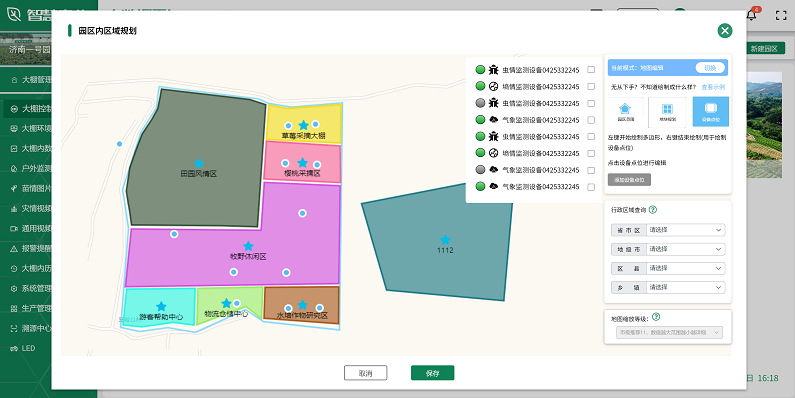Click the star marker on region 1112

(445, 239)
